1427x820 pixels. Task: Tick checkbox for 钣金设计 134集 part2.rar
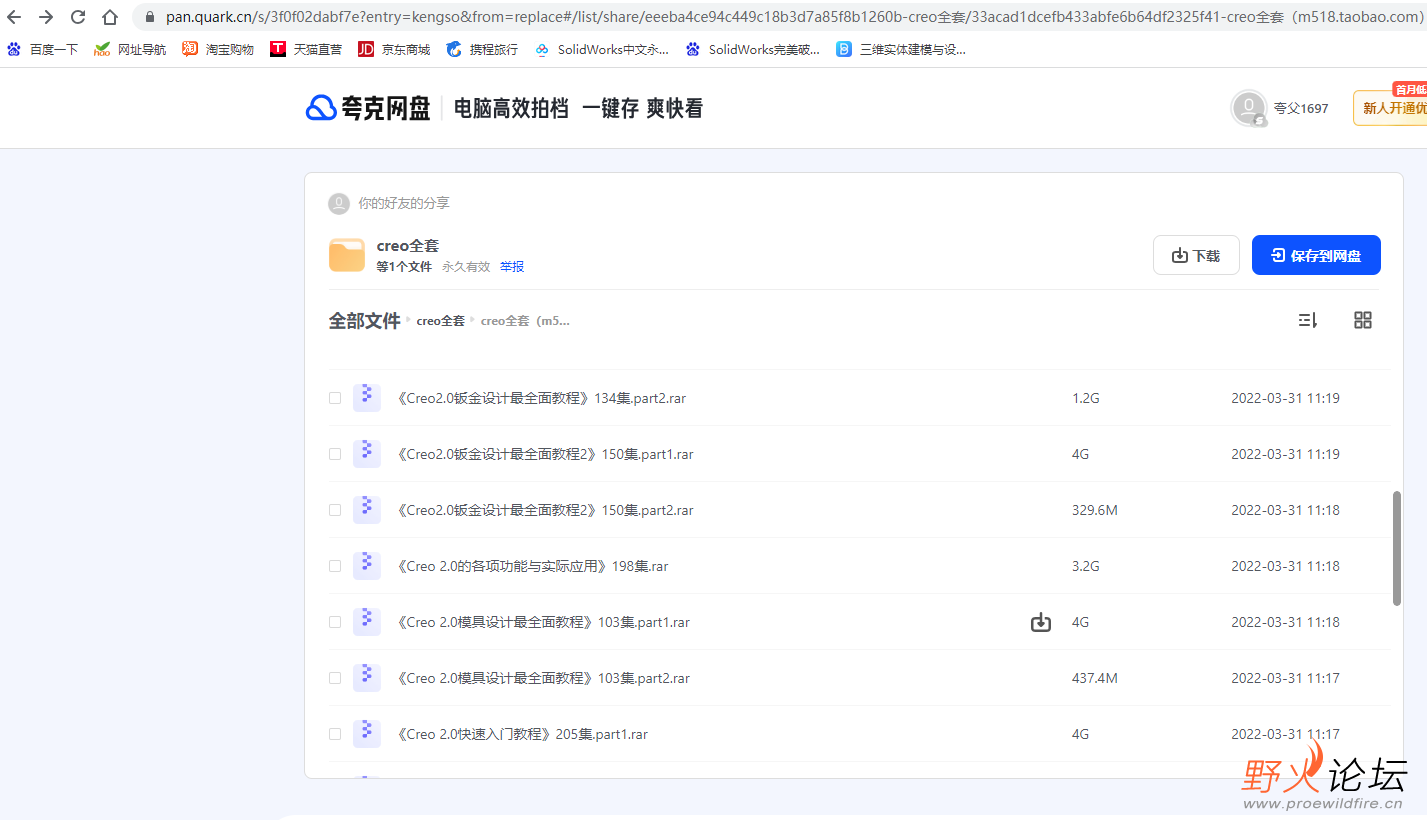coord(335,398)
